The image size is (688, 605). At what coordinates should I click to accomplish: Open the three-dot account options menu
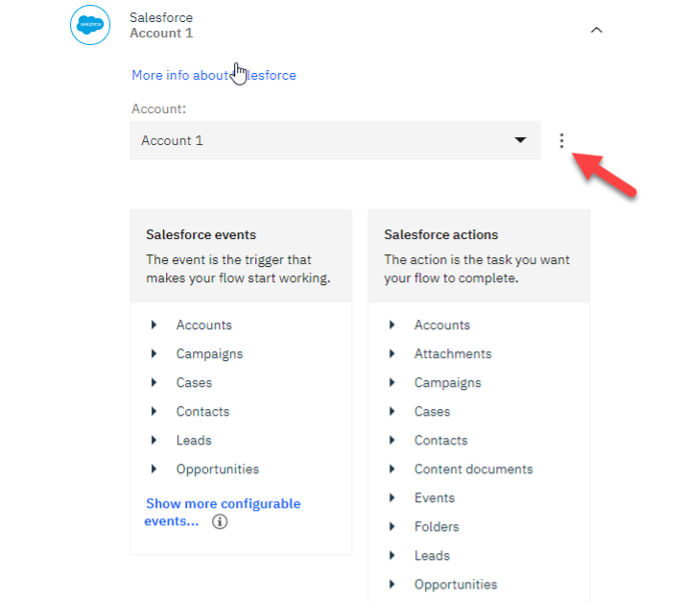pos(561,141)
